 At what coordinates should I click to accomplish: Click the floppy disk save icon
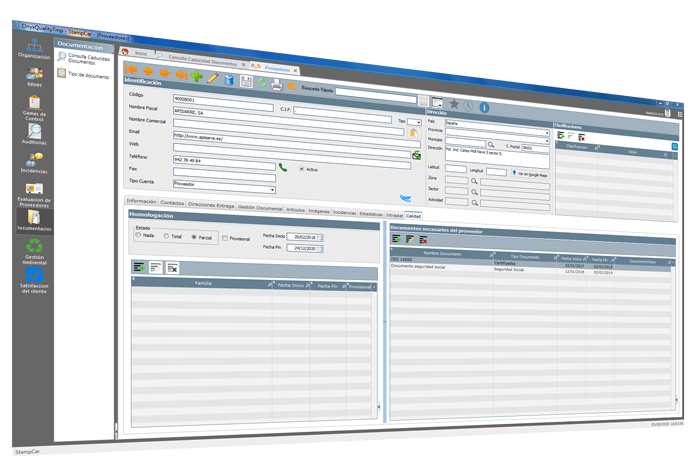click(246, 80)
